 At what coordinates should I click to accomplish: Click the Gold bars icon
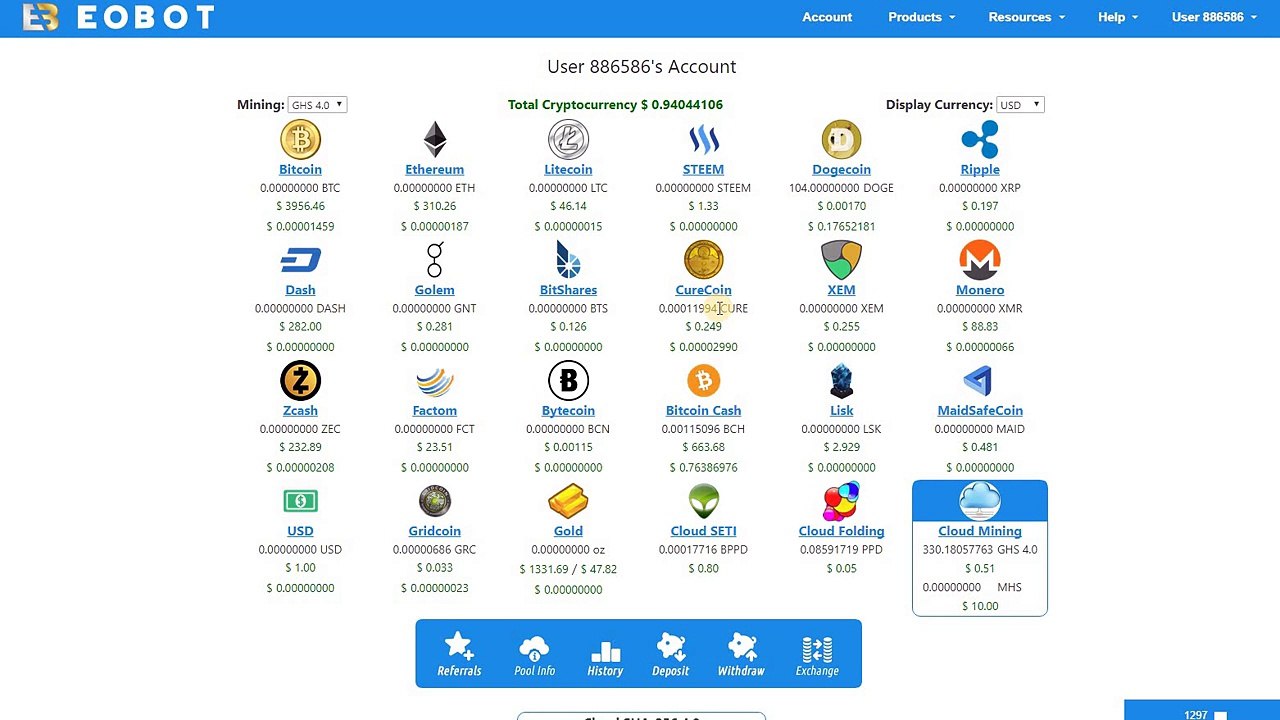pos(568,501)
